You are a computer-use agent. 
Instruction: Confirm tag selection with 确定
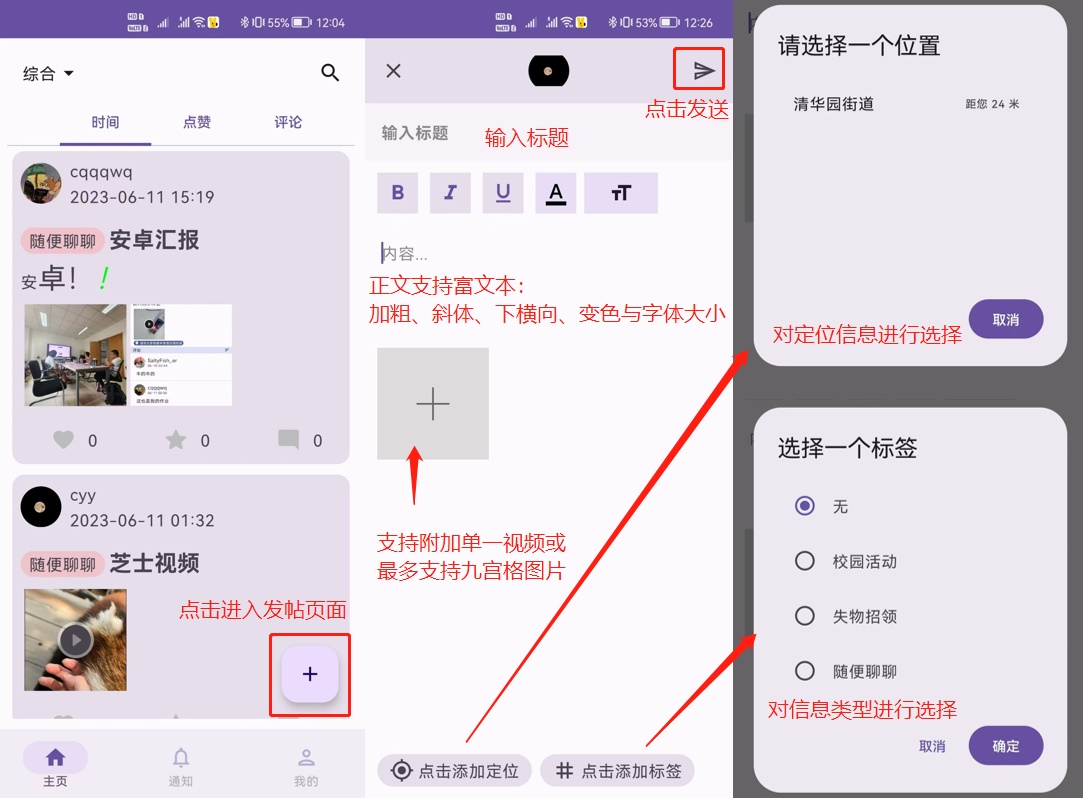[1006, 745]
